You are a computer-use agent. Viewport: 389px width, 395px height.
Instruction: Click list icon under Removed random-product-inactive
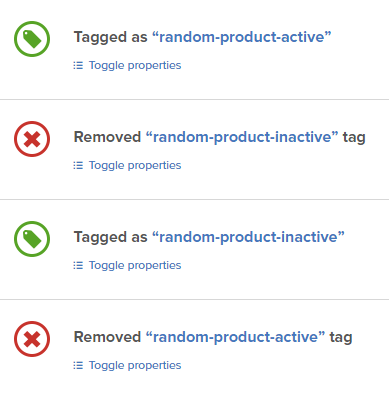(x=78, y=165)
